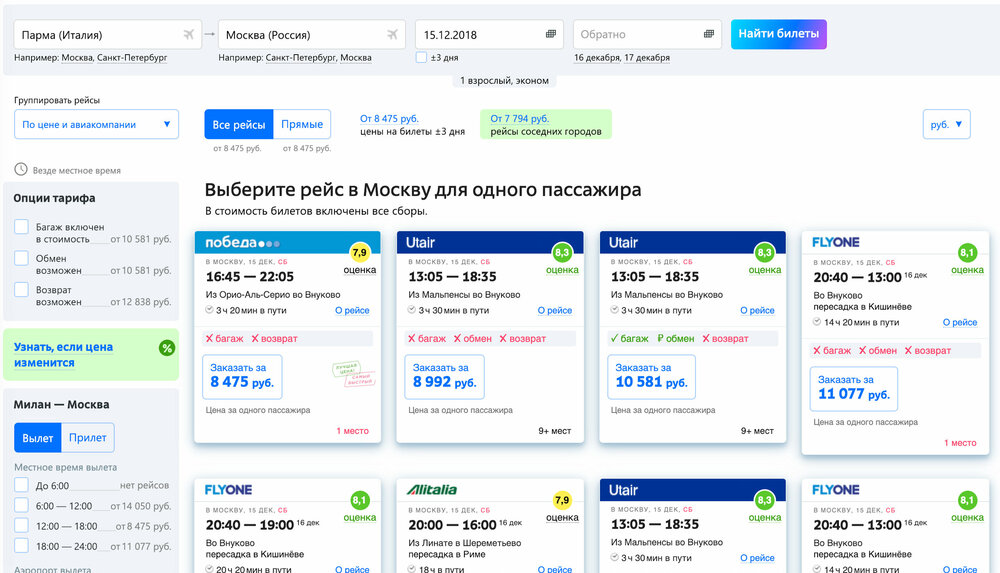Open the руб. currency dropdown
Screen dimensions: 1000x573
(x=946, y=124)
